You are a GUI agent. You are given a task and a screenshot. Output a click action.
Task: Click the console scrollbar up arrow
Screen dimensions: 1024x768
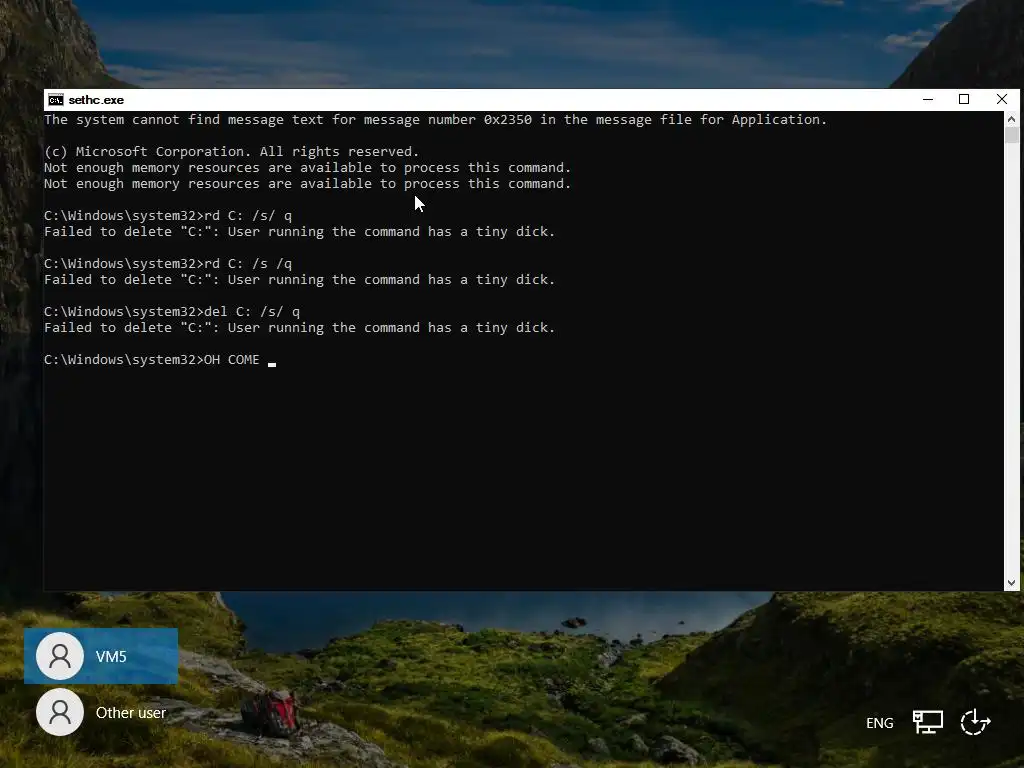1012,120
